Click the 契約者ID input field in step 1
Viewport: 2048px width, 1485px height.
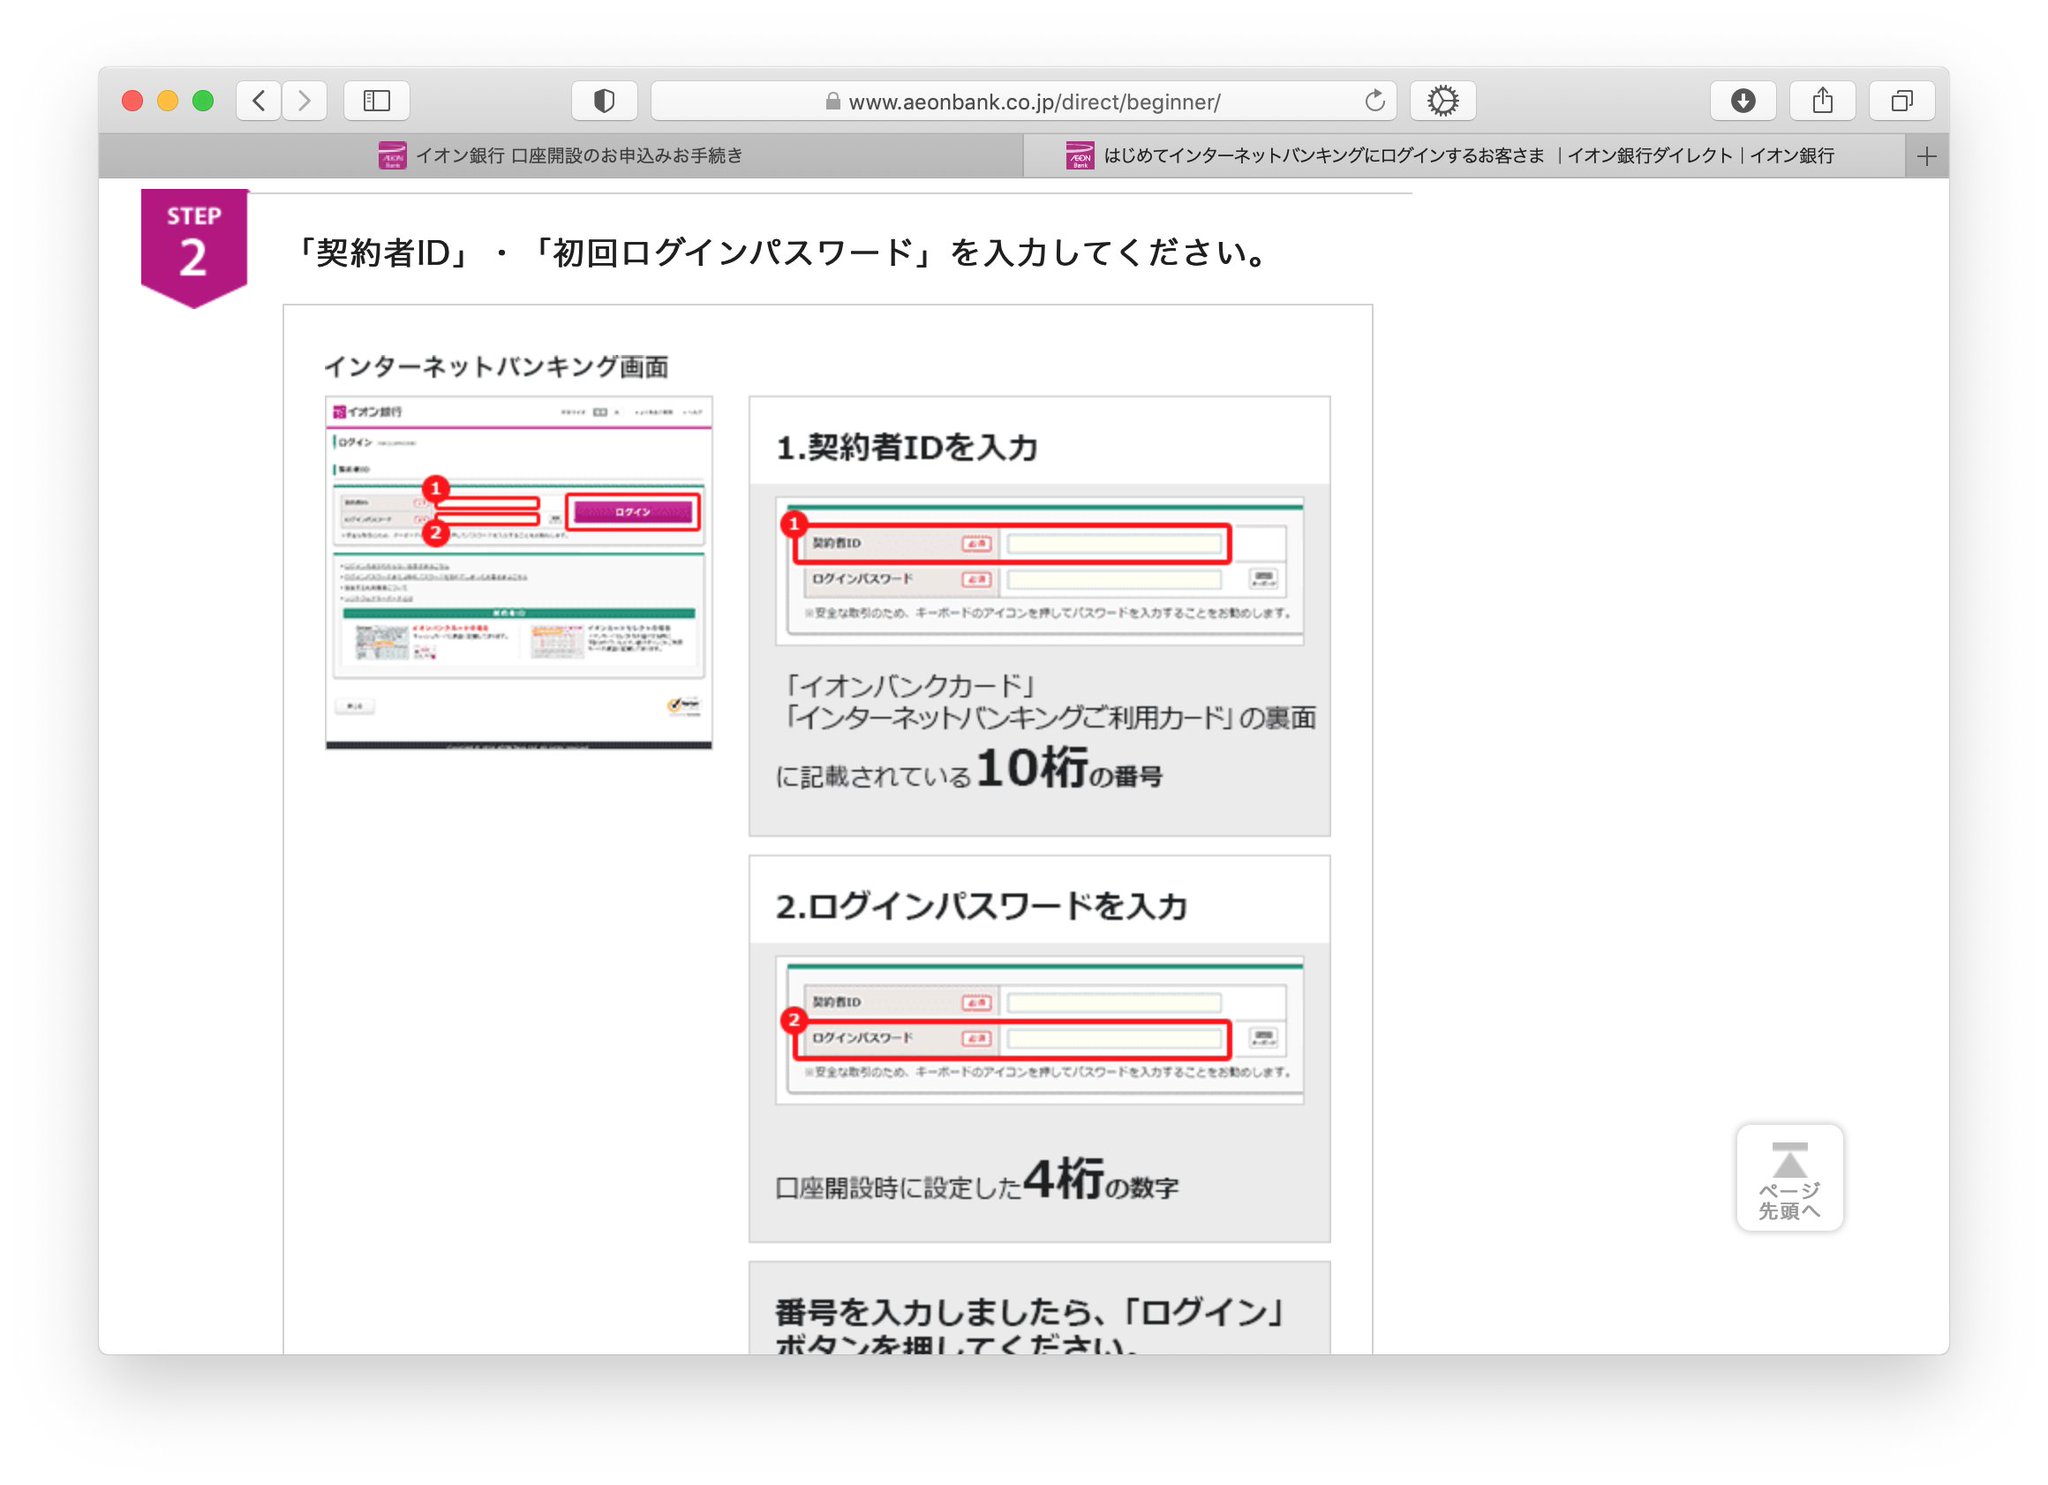coord(1115,543)
